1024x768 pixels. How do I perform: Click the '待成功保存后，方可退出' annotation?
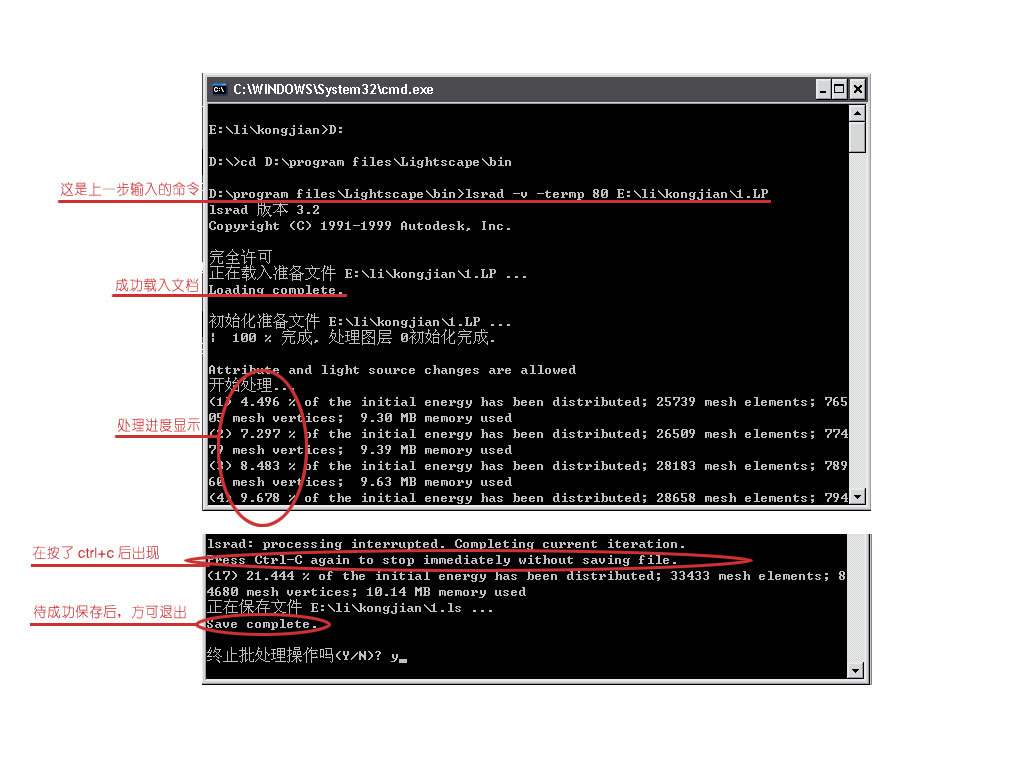(x=110, y=612)
